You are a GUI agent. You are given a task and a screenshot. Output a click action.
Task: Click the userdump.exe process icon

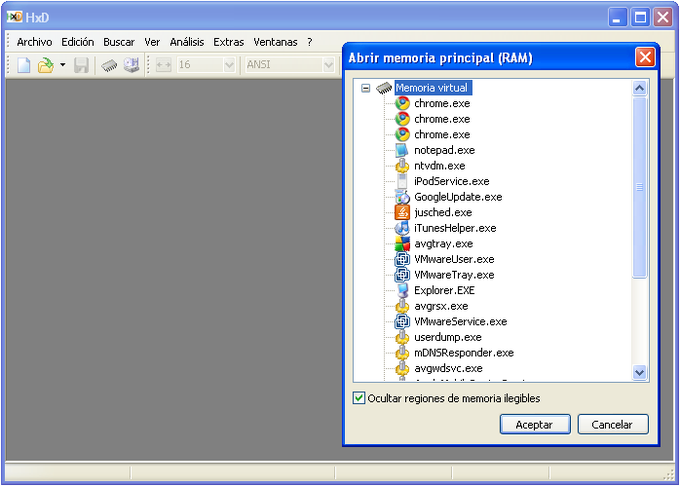(402, 337)
